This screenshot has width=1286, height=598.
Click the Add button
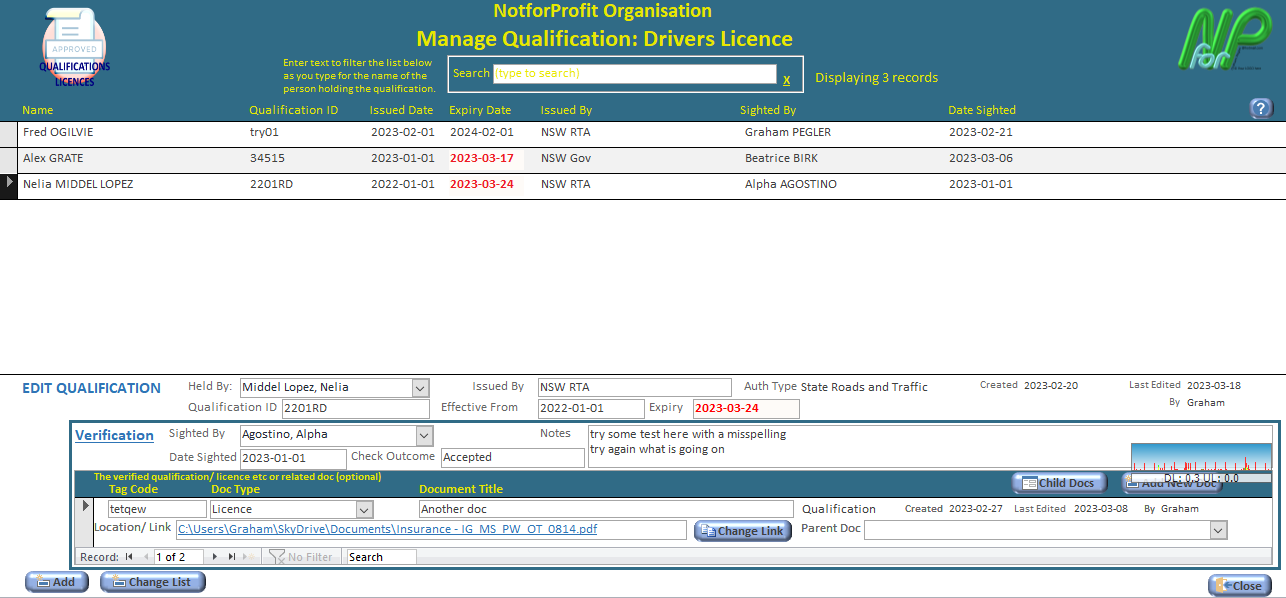(x=56, y=582)
